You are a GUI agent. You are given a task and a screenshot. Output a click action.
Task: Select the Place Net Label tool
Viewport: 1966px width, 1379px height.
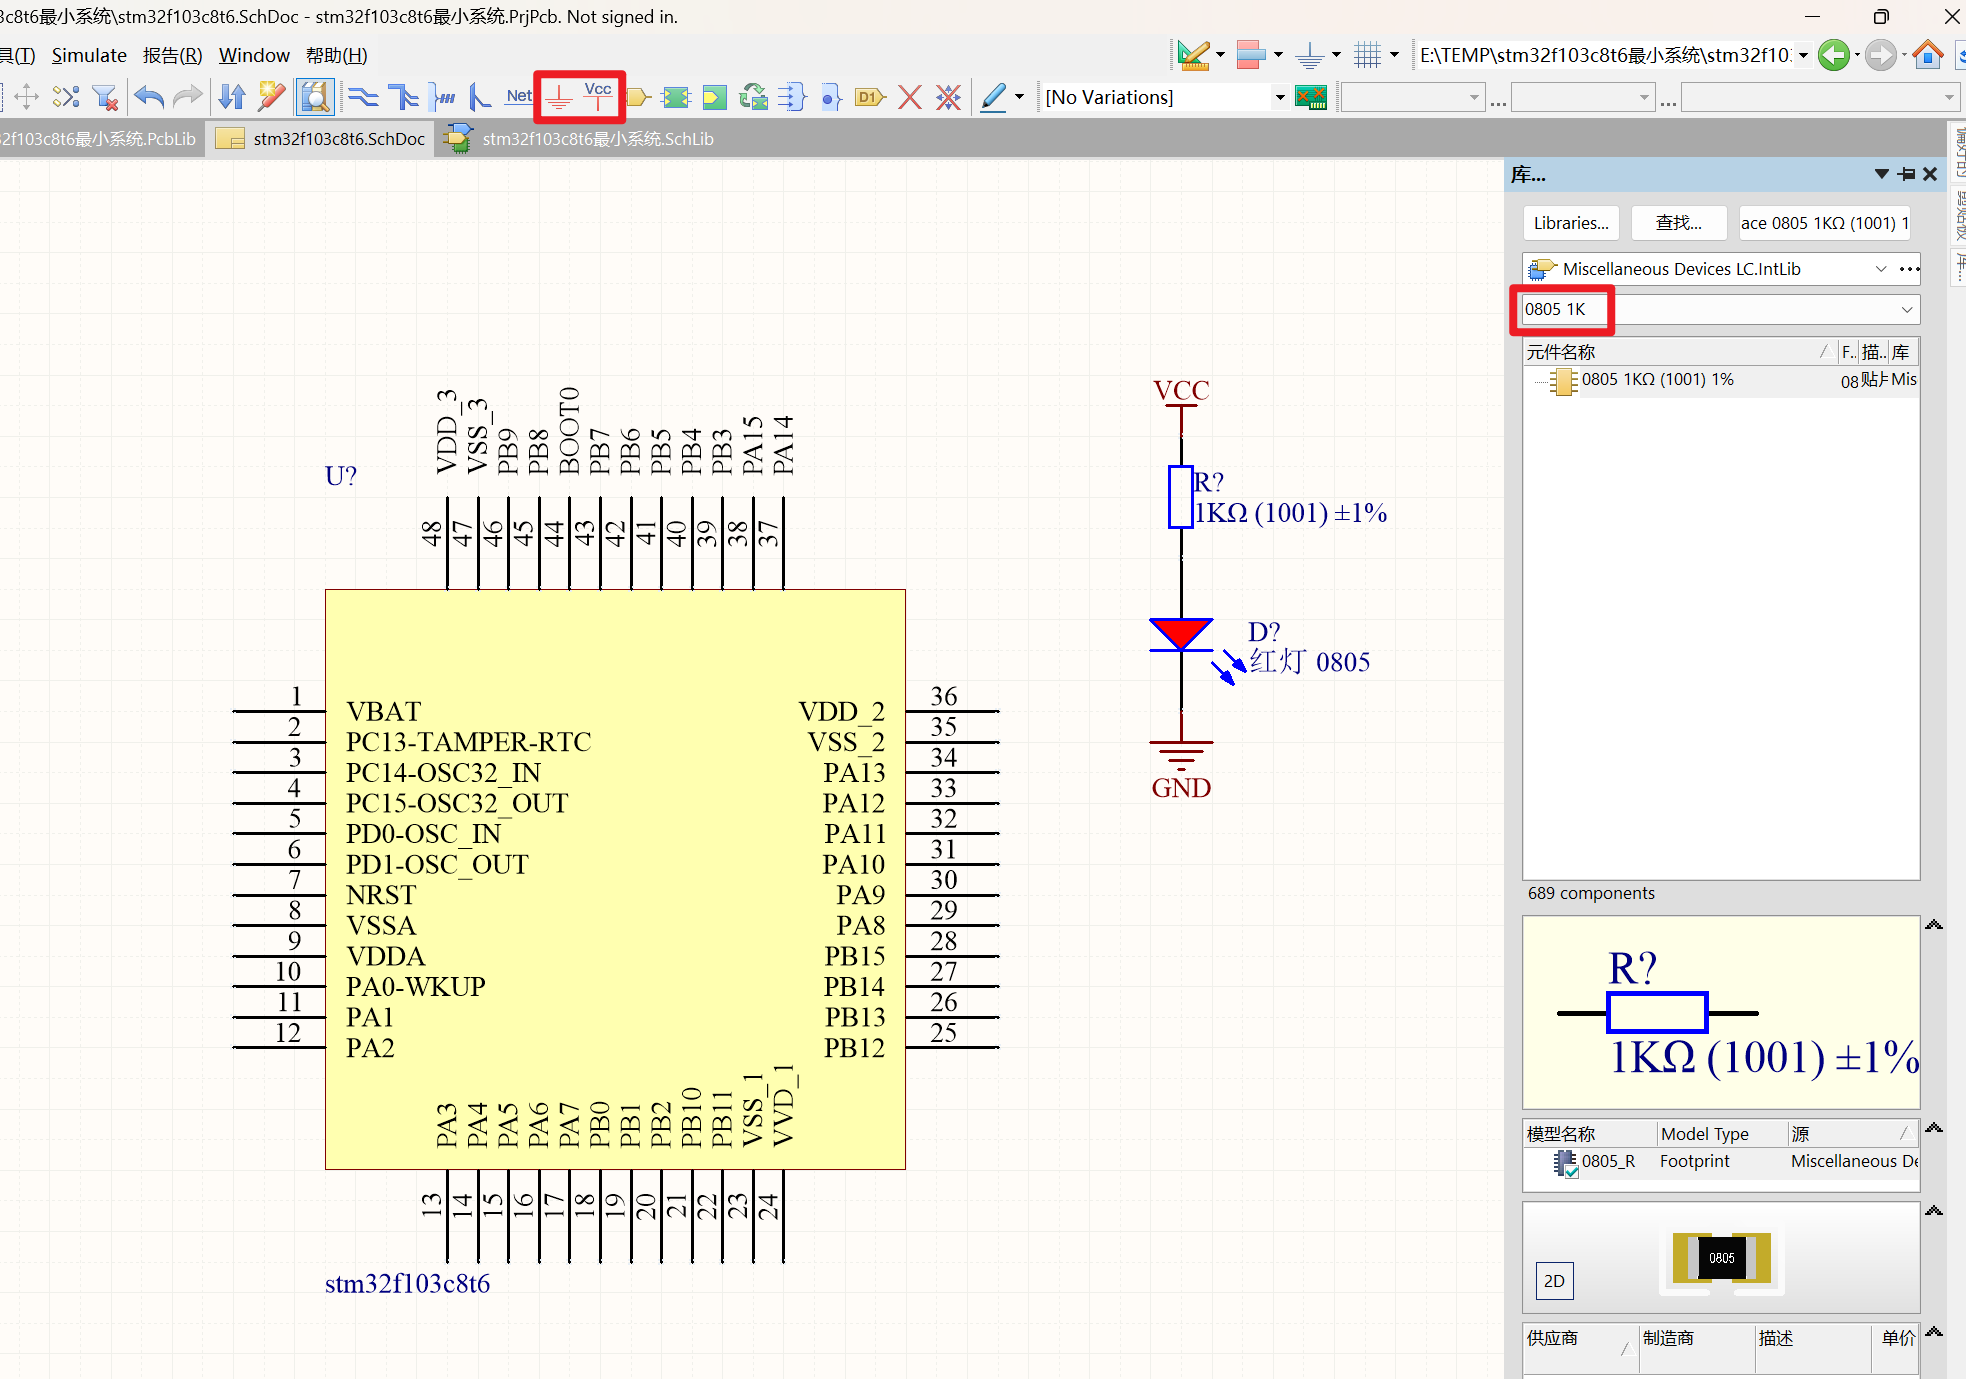click(519, 97)
